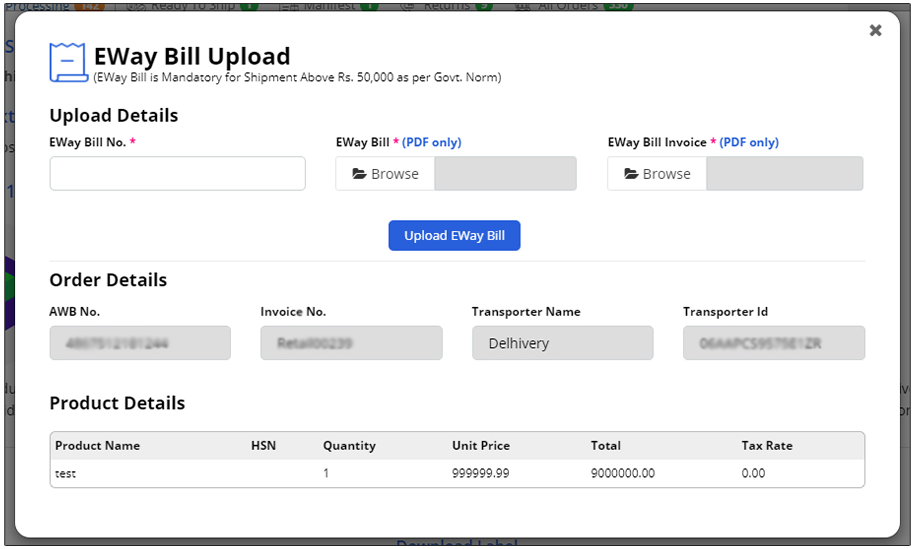The height and width of the screenshot is (549, 914).
Task: Click the quantity value 1 in the test row
Action: (326, 473)
